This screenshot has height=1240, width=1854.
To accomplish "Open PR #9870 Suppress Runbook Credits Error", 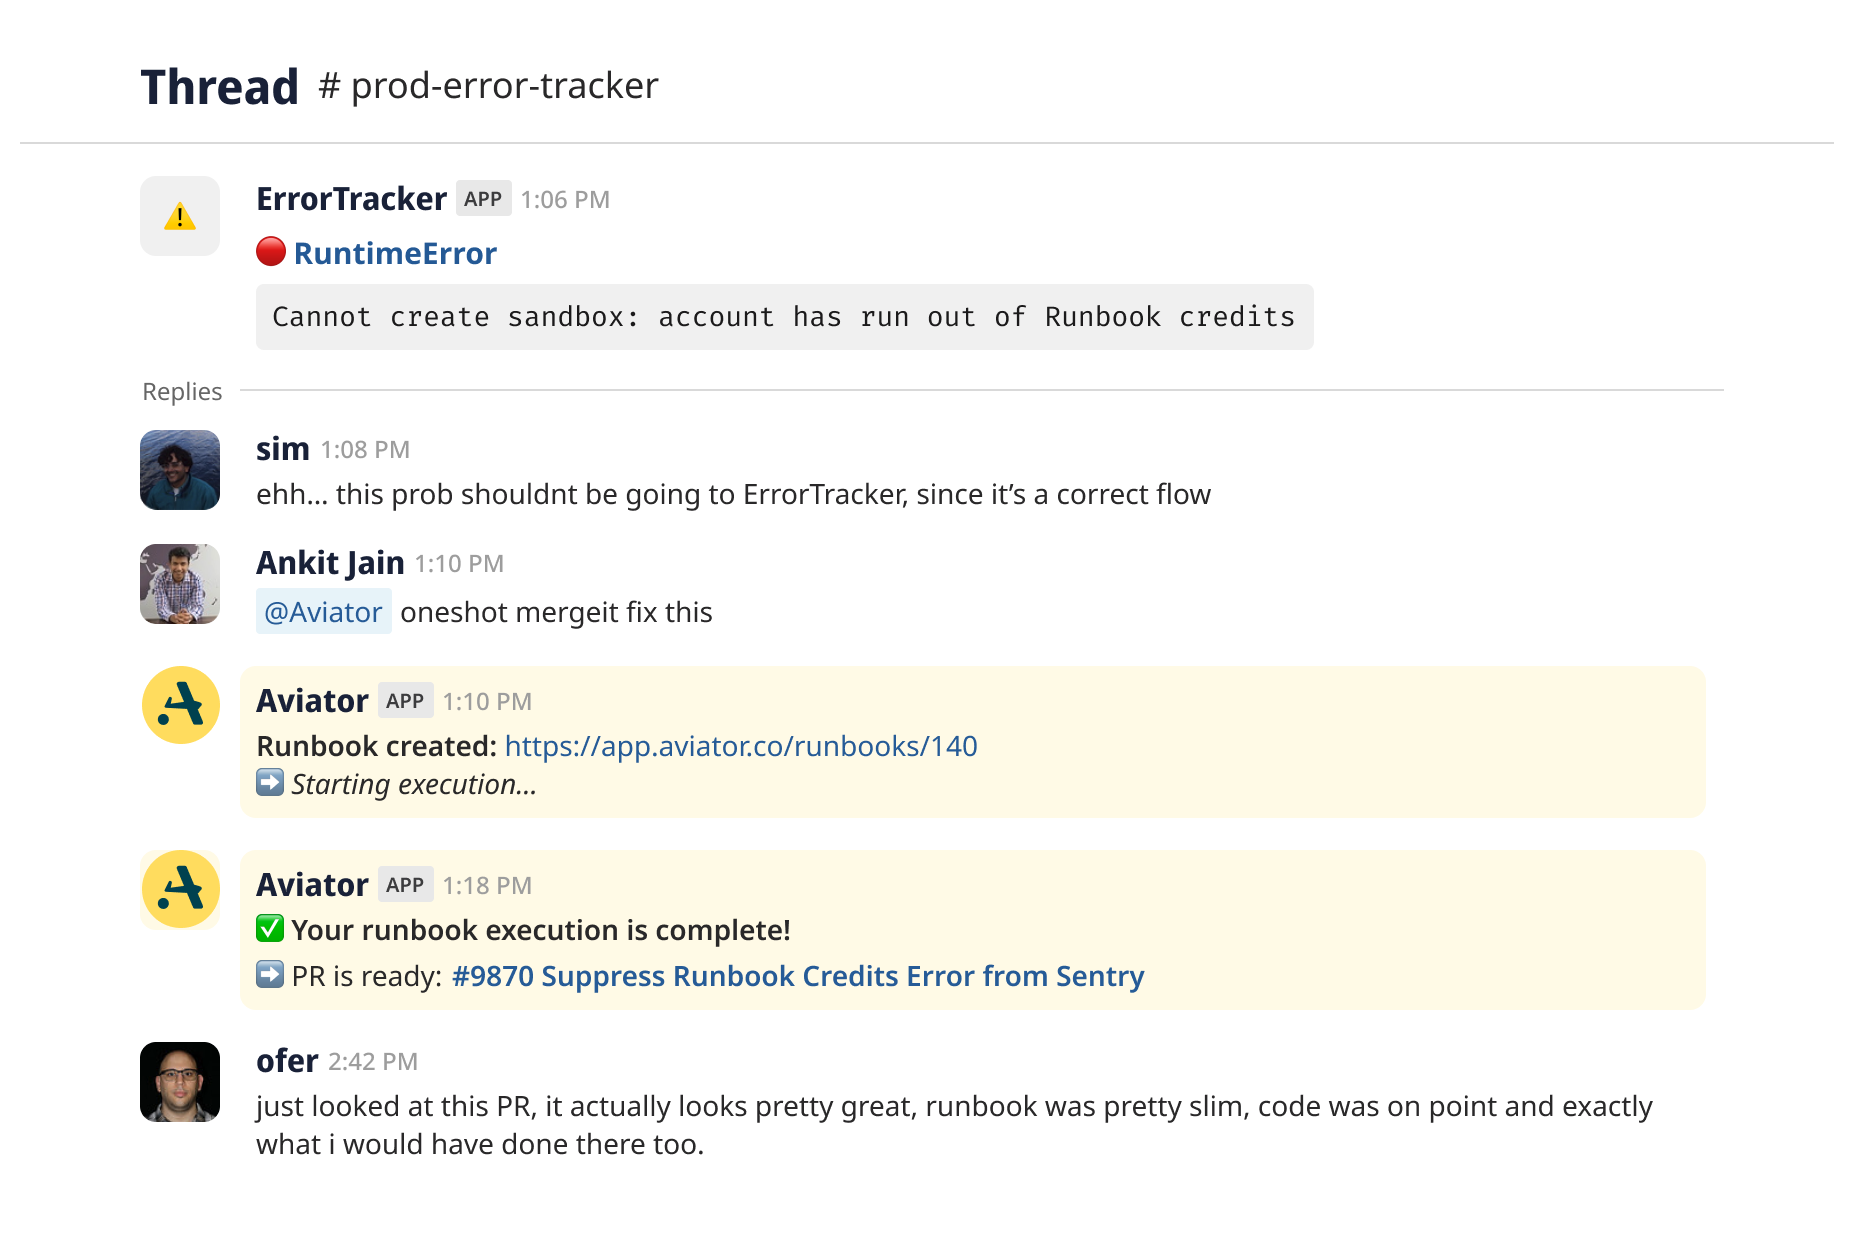I will pyautogui.click(x=796, y=975).
